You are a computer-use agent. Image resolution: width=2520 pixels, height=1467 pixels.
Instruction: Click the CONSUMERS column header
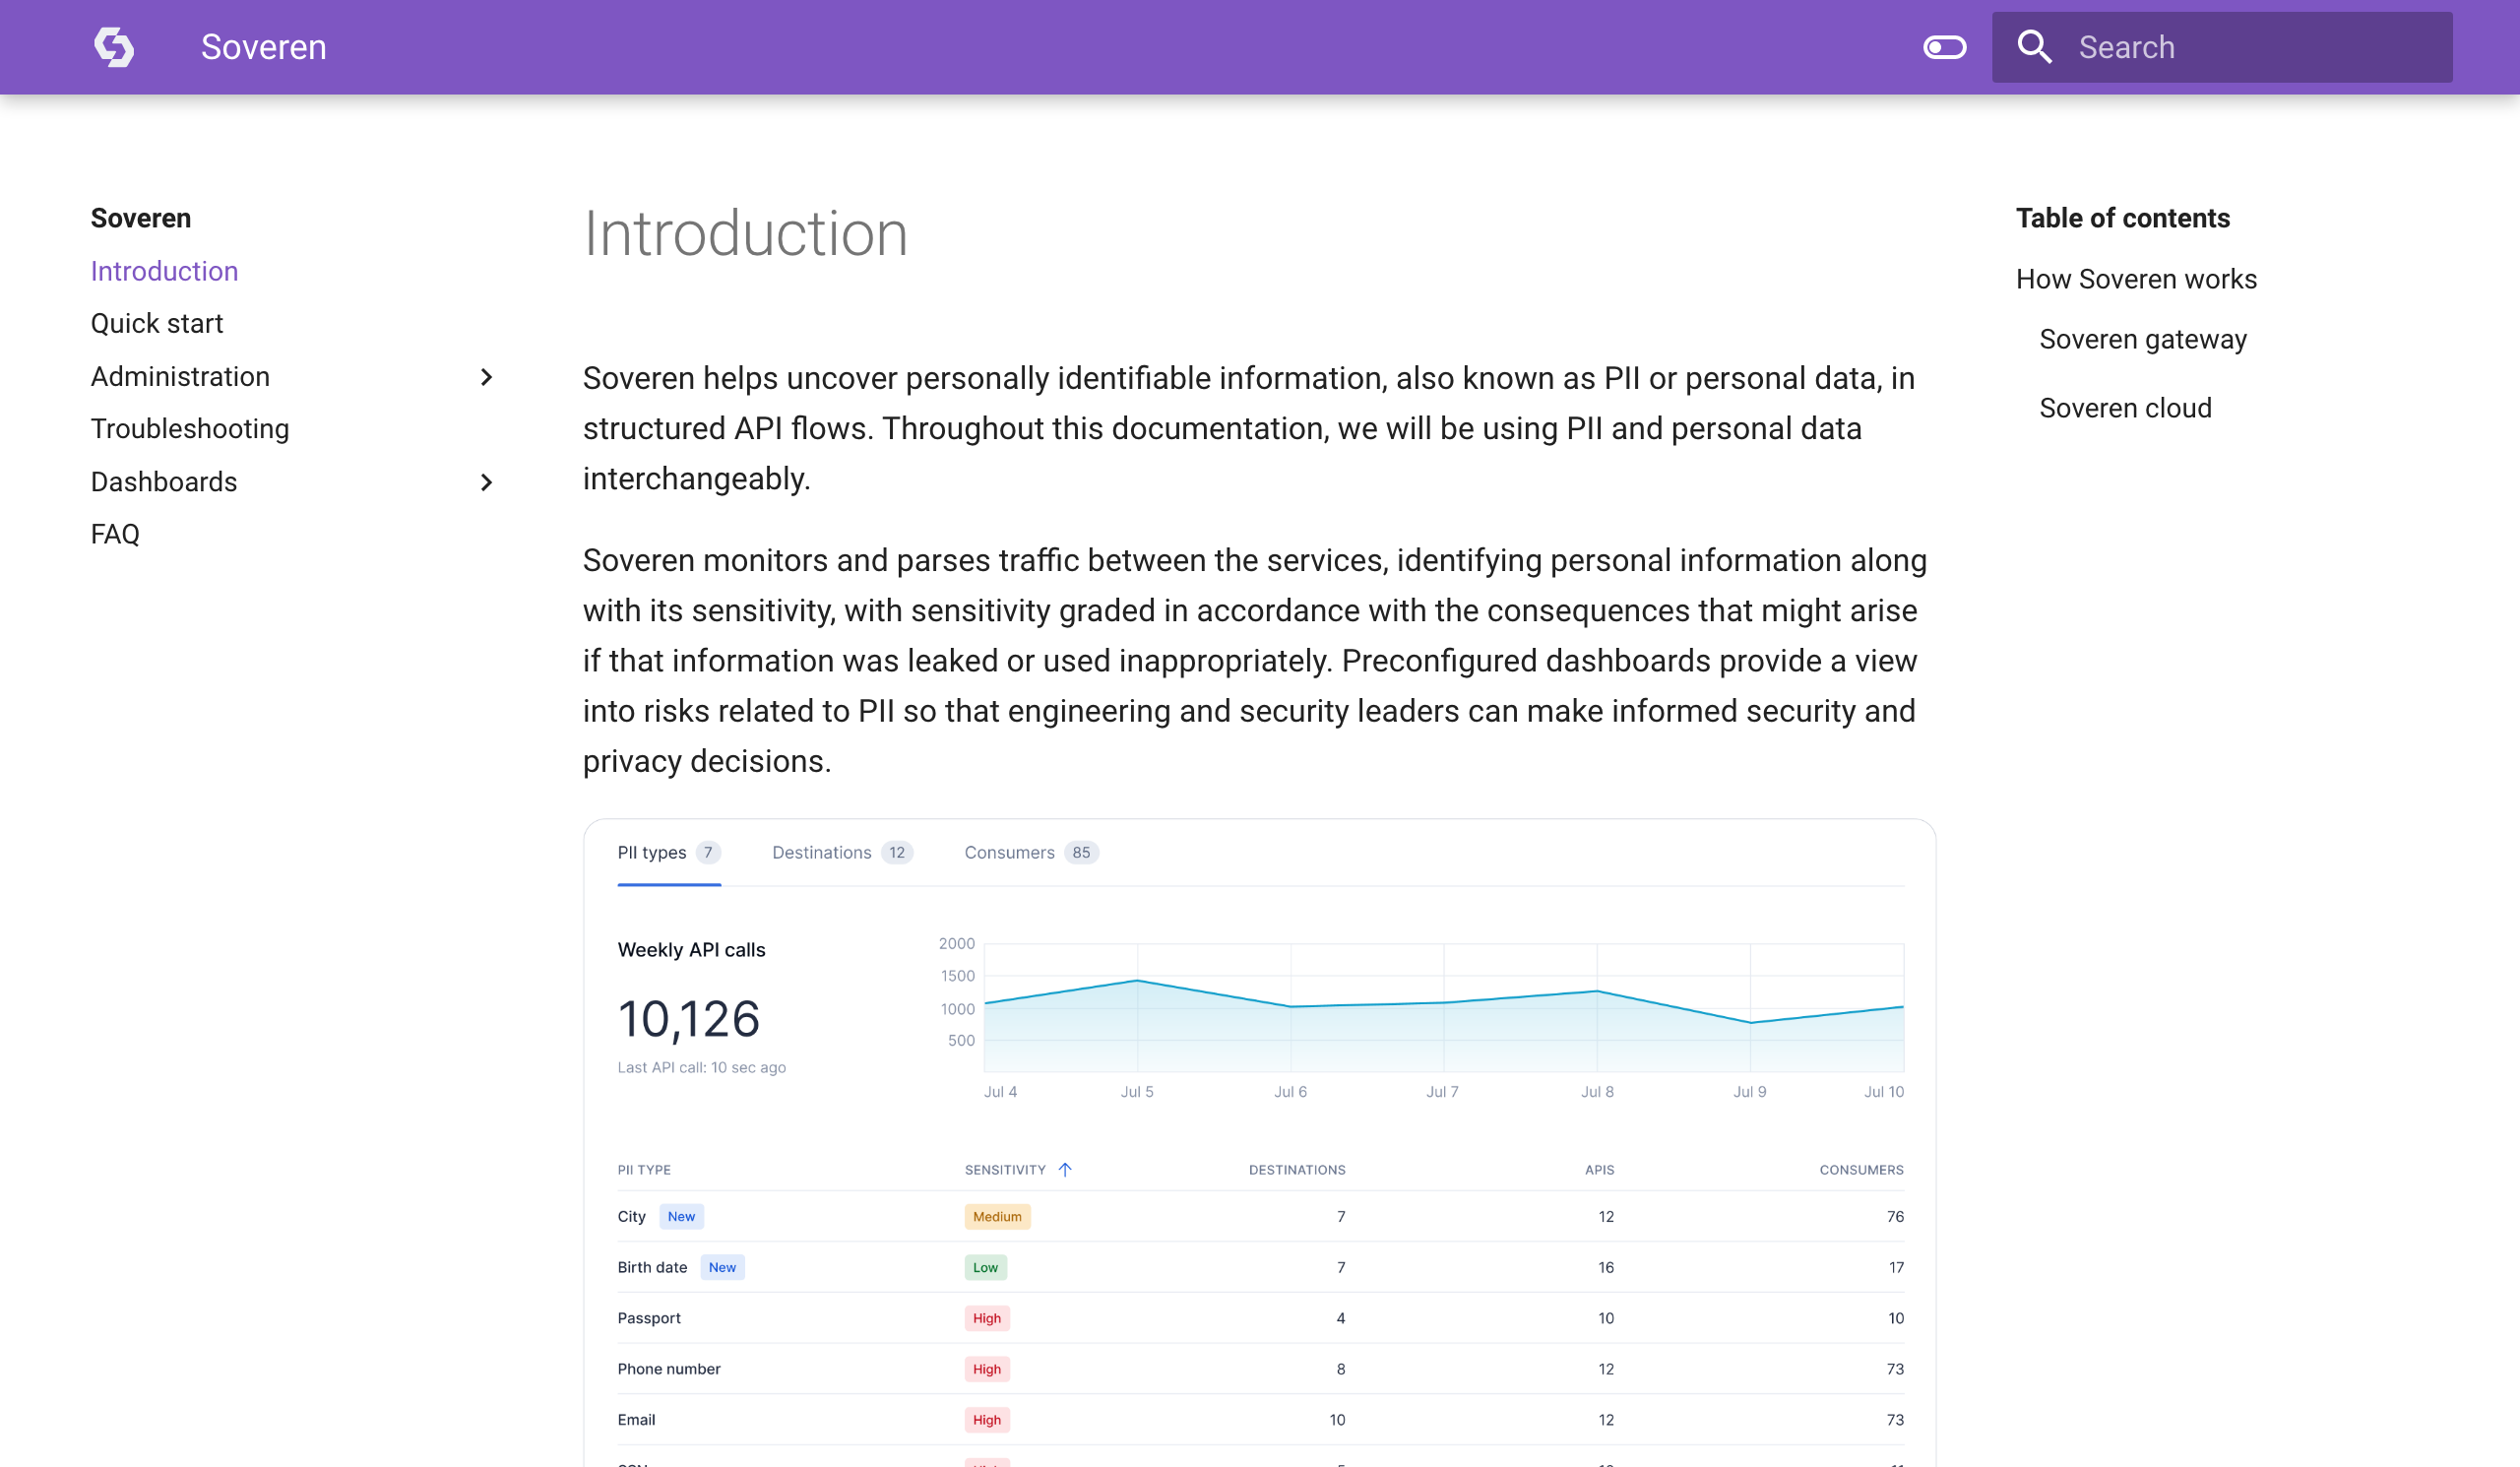tap(1861, 1170)
